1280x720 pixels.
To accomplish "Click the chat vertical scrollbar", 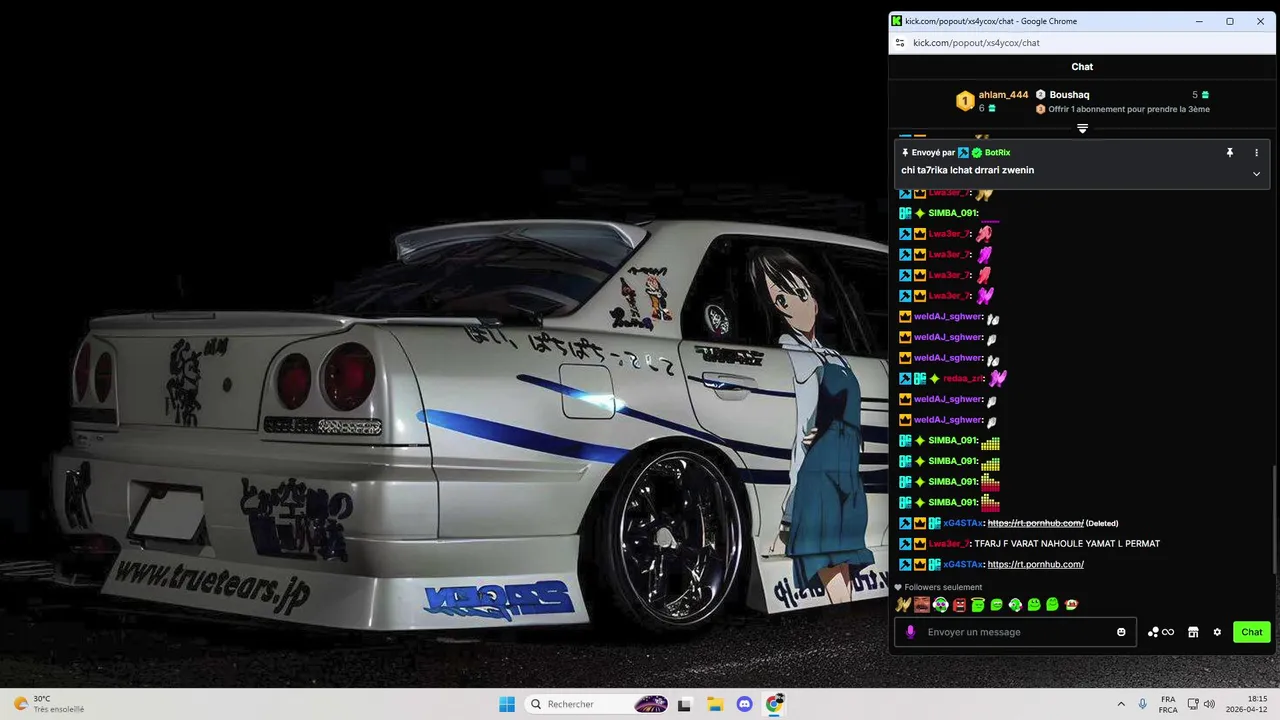I will pos(1273,520).
